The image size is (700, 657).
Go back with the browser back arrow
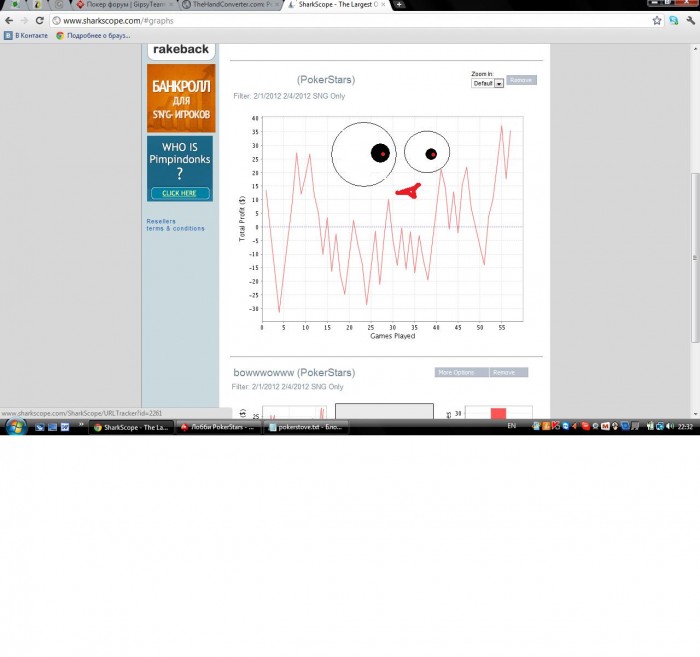pyautogui.click(x=9, y=21)
